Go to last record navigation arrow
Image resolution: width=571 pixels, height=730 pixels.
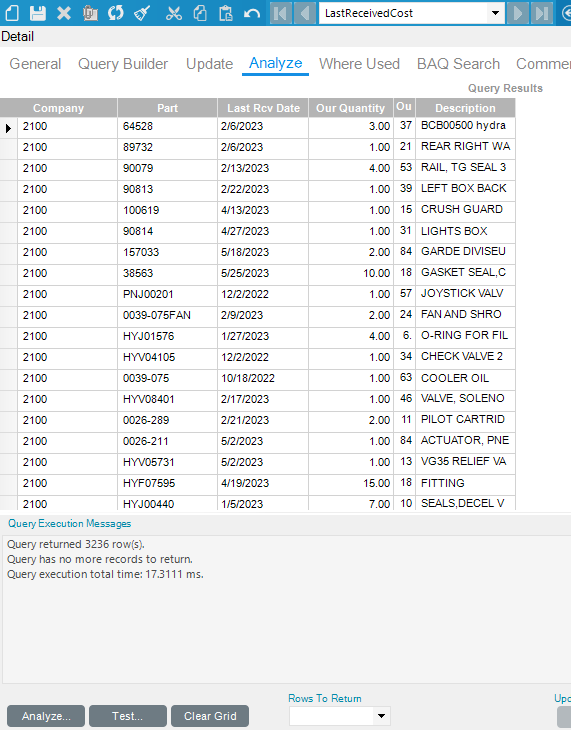pyautogui.click(x=542, y=13)
